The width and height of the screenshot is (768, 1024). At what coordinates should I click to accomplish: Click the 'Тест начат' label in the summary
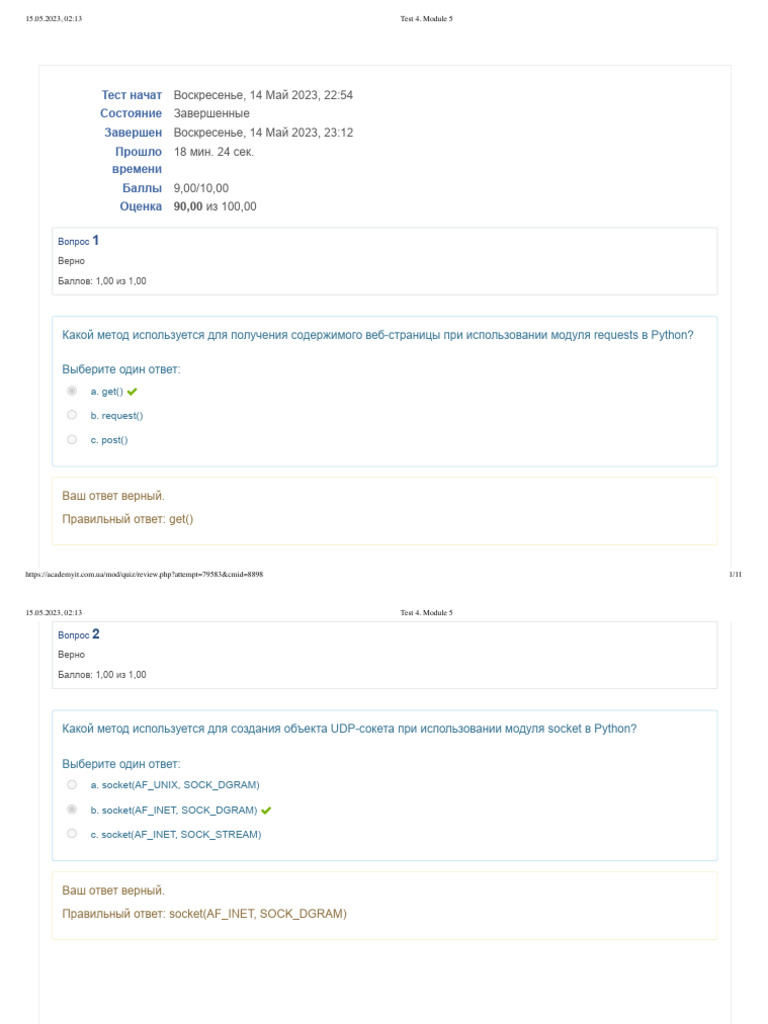[131, 95]
